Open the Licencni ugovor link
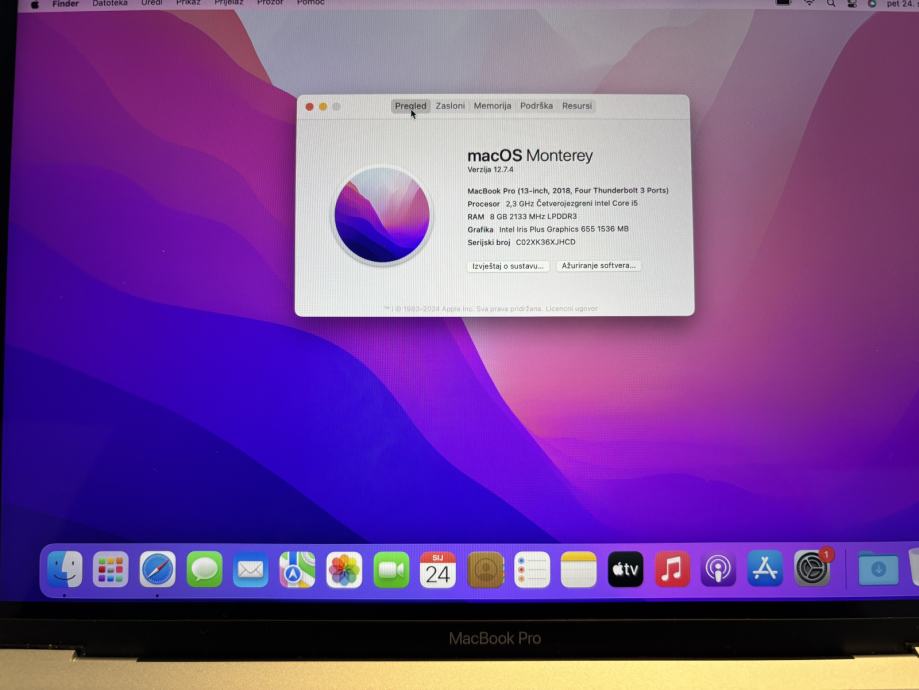 tap(571, 308)
